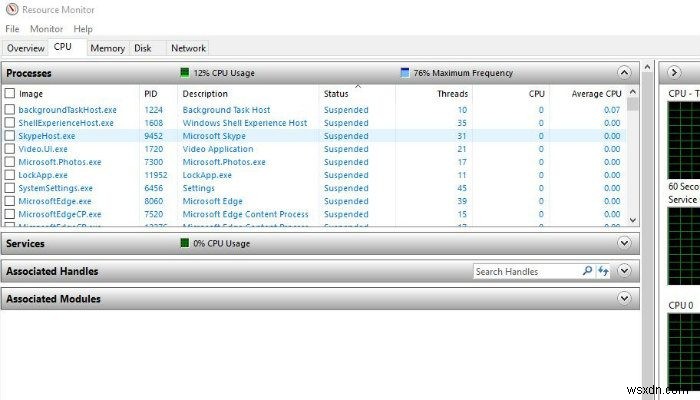Check the SystemSettings.exe checkbox

click(10, 188)
